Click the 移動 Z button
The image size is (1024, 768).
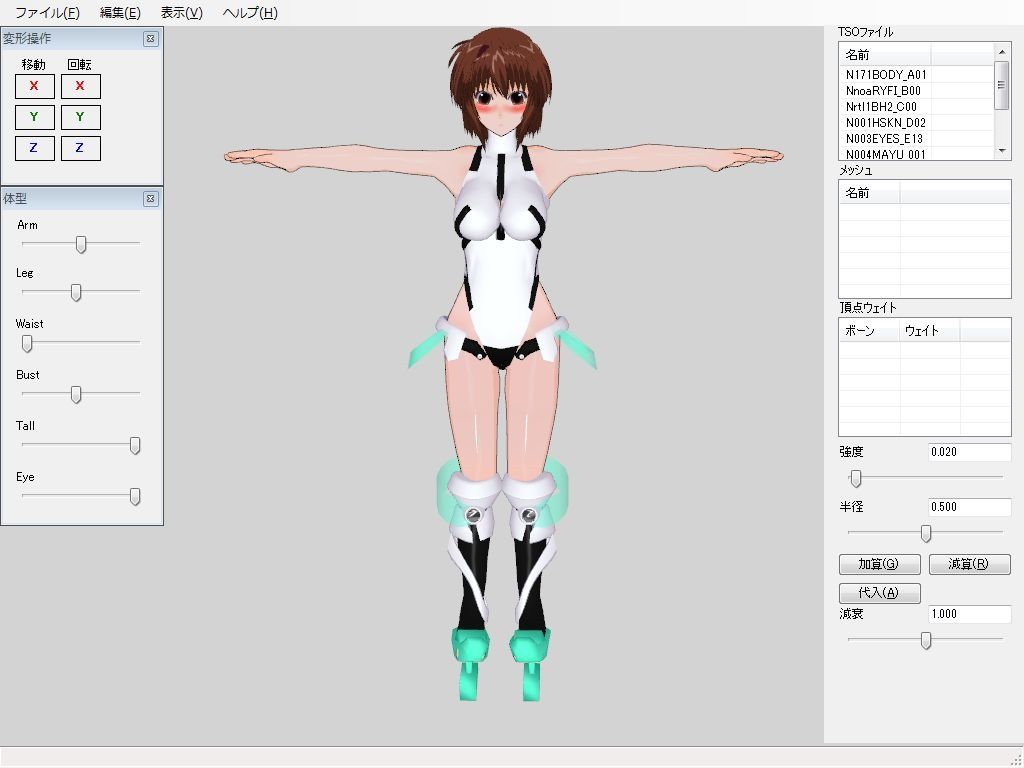[x=35, y=148]
